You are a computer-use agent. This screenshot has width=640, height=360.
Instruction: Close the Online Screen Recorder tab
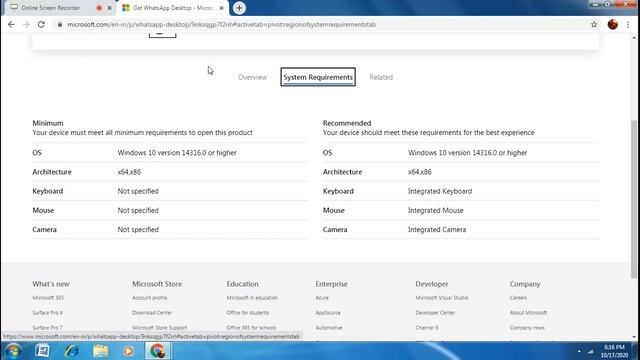109,8
